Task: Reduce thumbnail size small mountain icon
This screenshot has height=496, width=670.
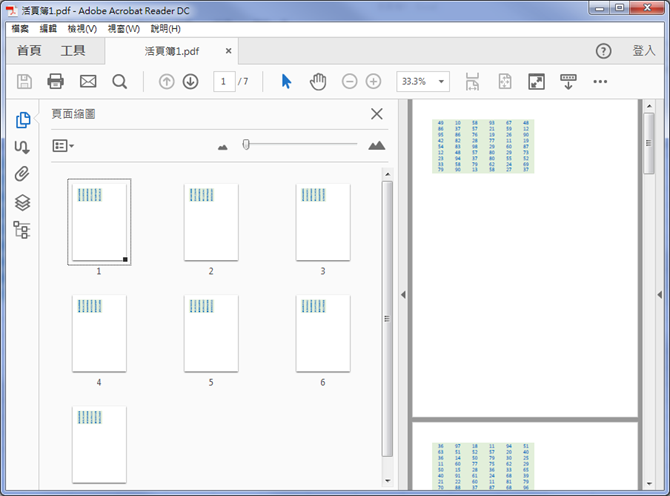Action: pyautogui.click(x=223, y=147)
